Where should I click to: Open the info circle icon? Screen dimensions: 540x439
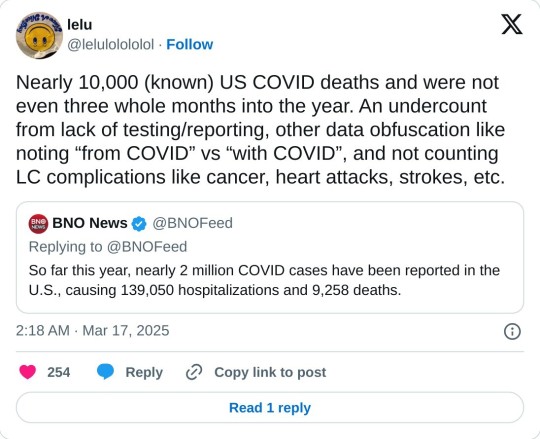[512, 332]
